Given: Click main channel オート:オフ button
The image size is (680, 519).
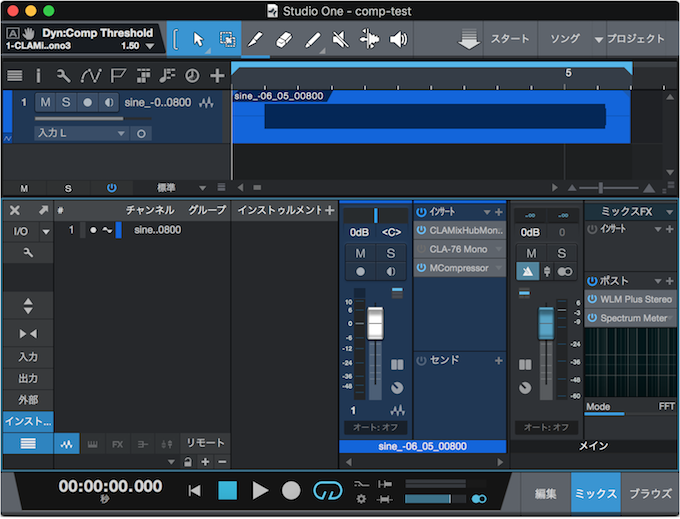Looking at the screenshot, I should pos(546,428).
